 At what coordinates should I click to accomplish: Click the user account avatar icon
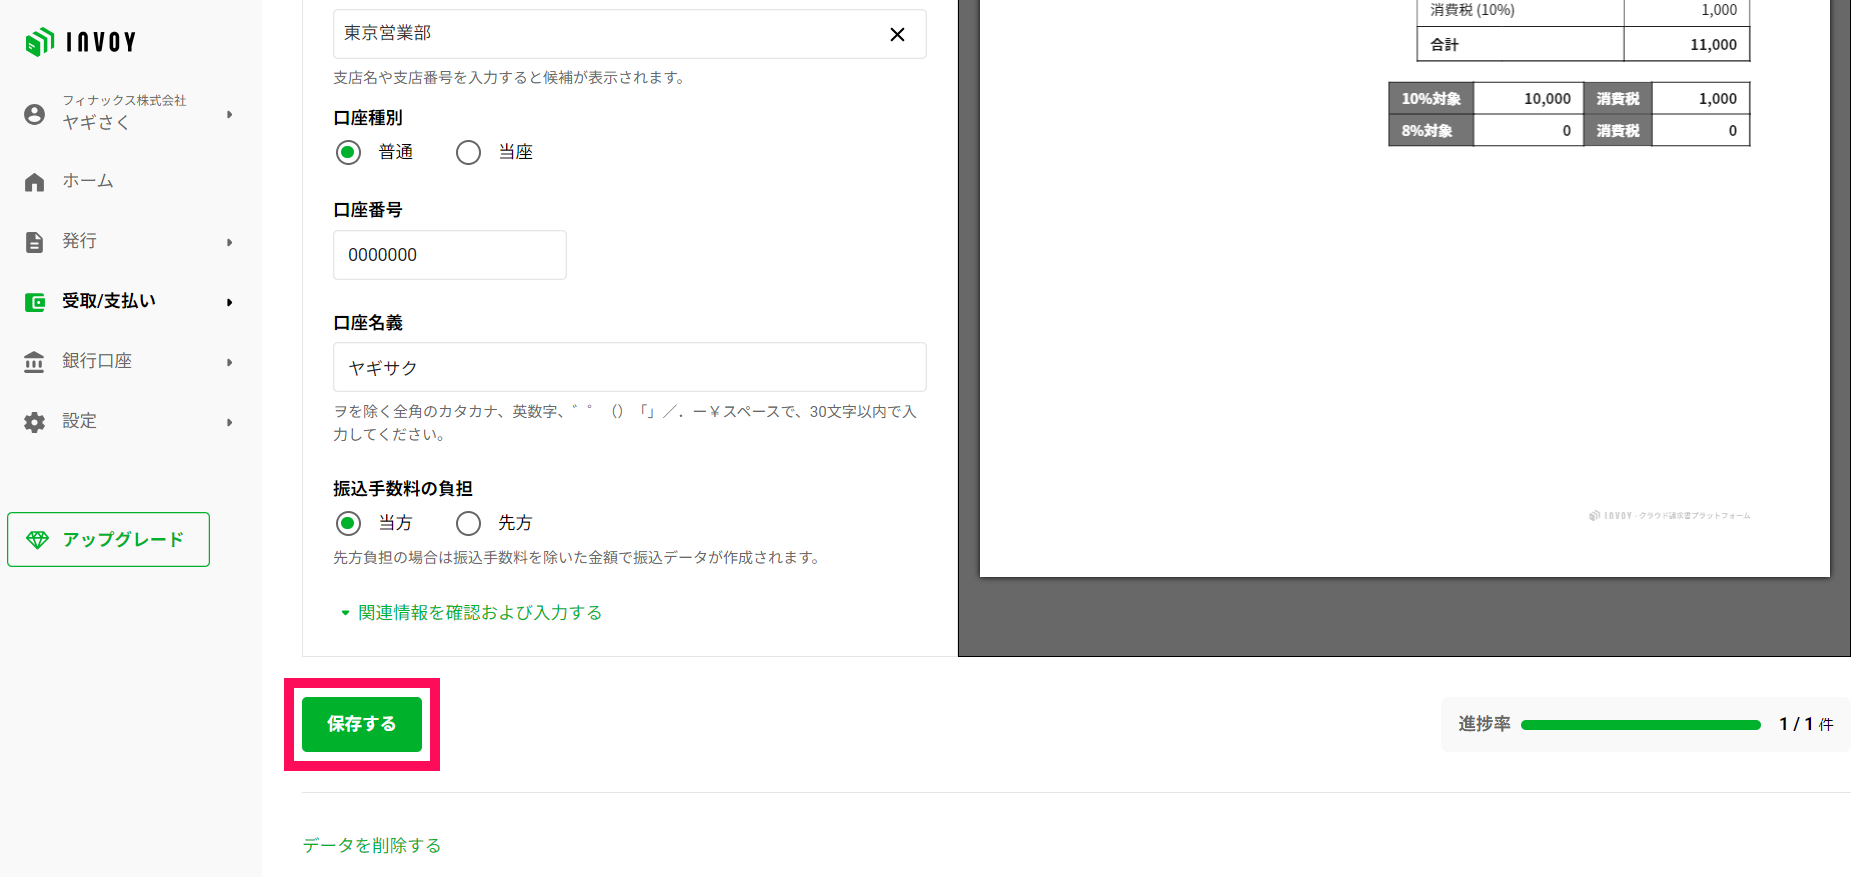[35, 114]
